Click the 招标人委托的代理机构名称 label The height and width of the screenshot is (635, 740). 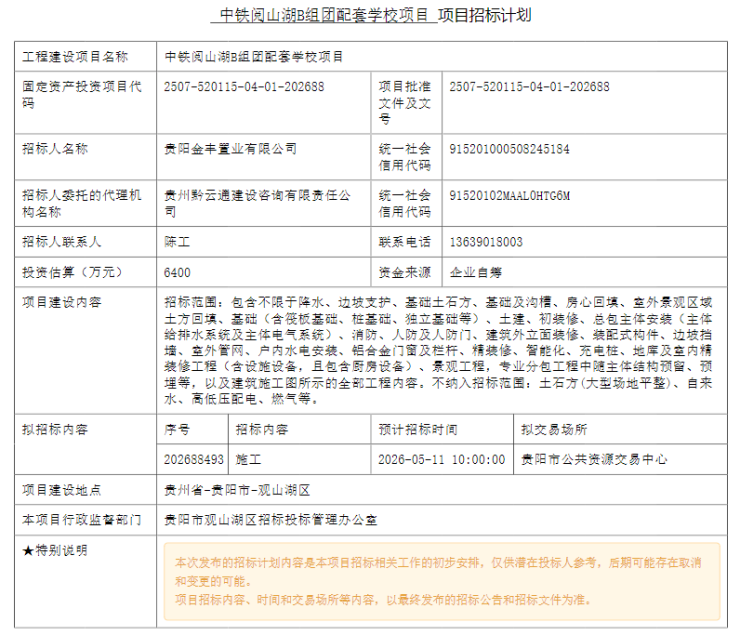[x=82, y=203]
